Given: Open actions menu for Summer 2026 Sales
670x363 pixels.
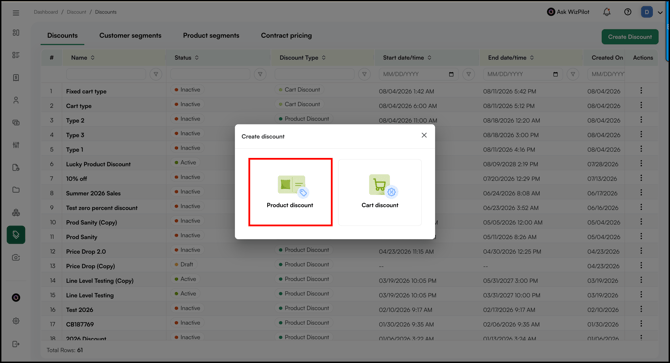Looking at the screenshot, I should [x=641, y=192].
